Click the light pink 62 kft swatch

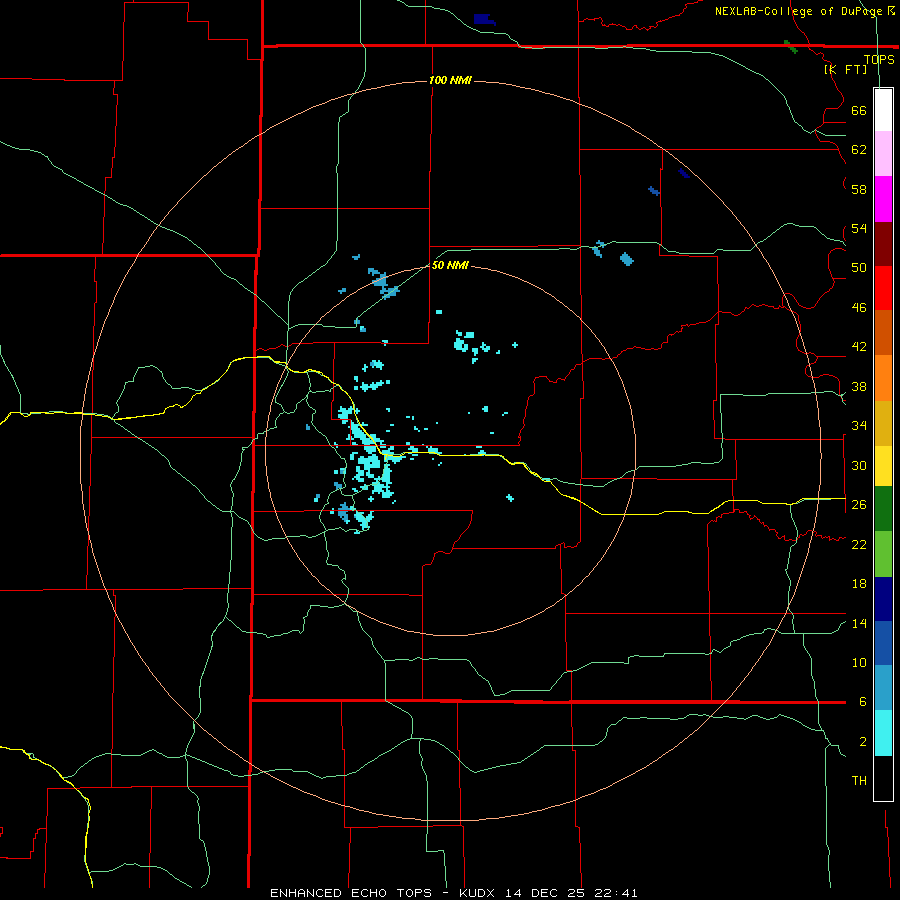tap(883, 153)
